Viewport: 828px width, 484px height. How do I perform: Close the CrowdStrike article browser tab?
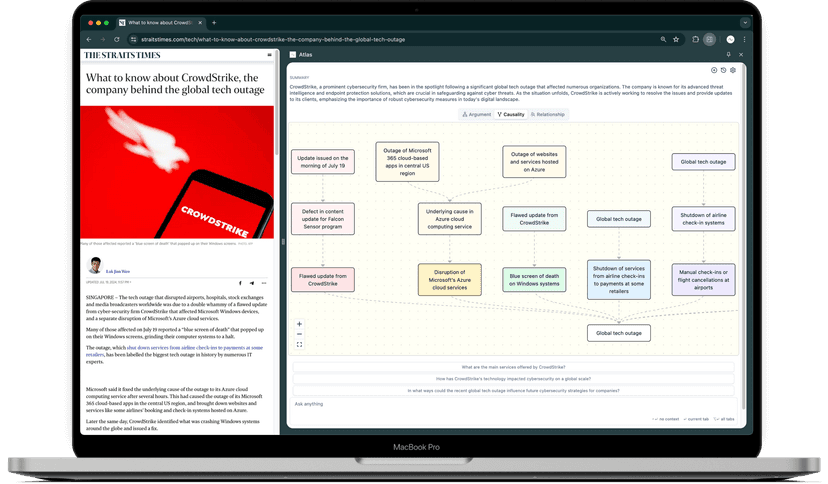[x=200, y=23]
